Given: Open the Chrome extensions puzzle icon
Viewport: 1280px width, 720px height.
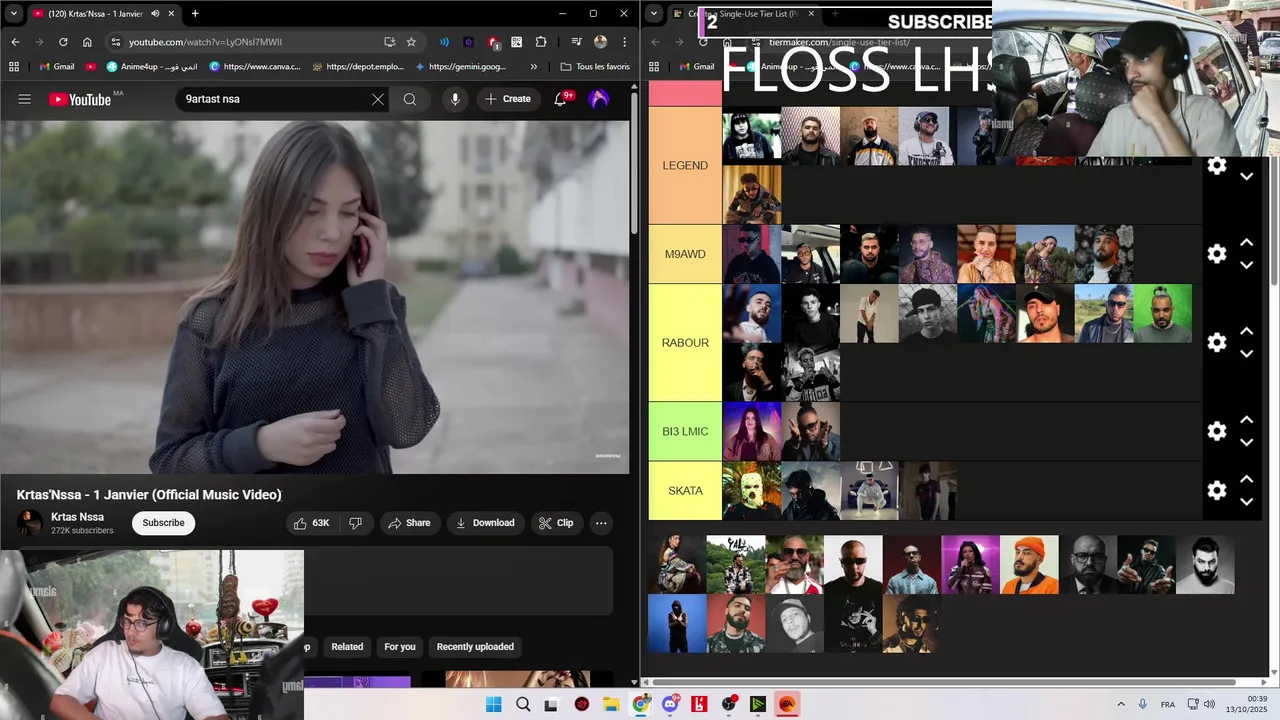Looking at the screenshot, I should coord(541,42).
